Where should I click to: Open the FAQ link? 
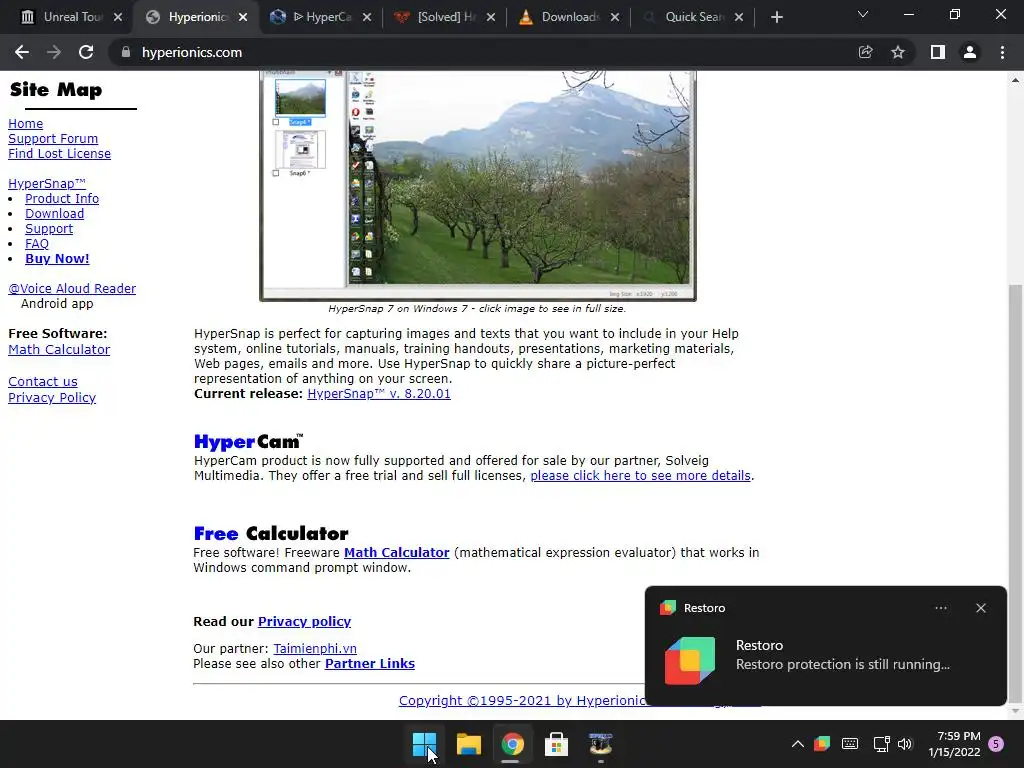pyautogui.click(x=37, y=244)
